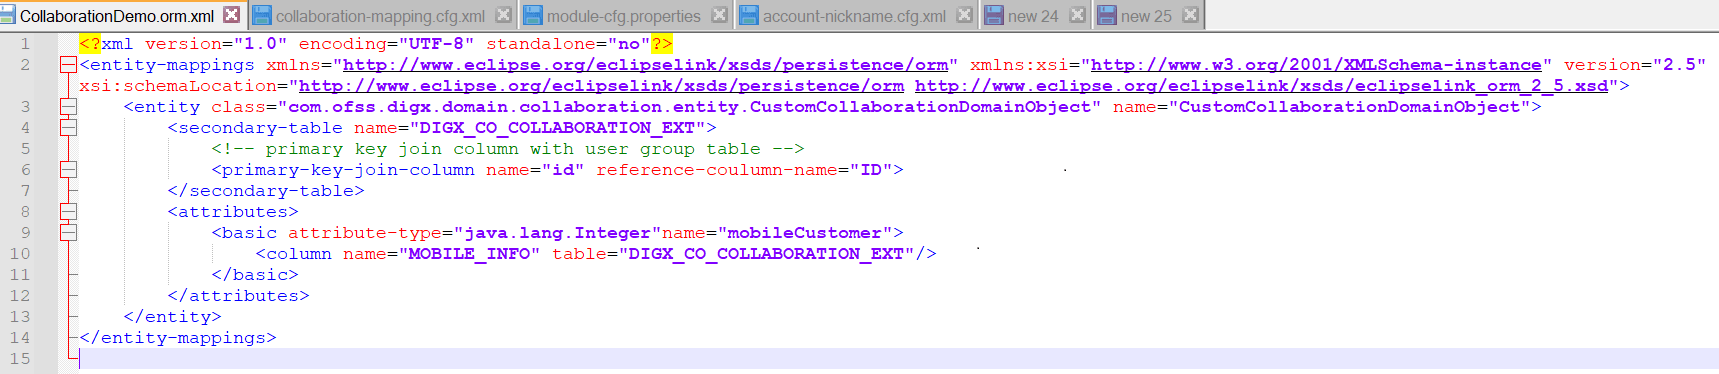Collapse the attributes fold on line 8
The height and width of the screenshot is (374, 1719).
click(x=68, y=212)
